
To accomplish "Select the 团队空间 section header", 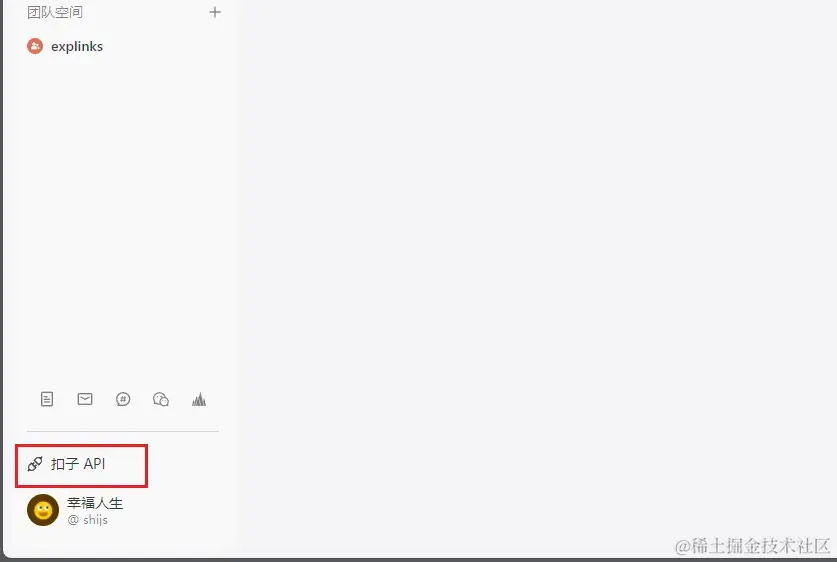I will (55, 12).
